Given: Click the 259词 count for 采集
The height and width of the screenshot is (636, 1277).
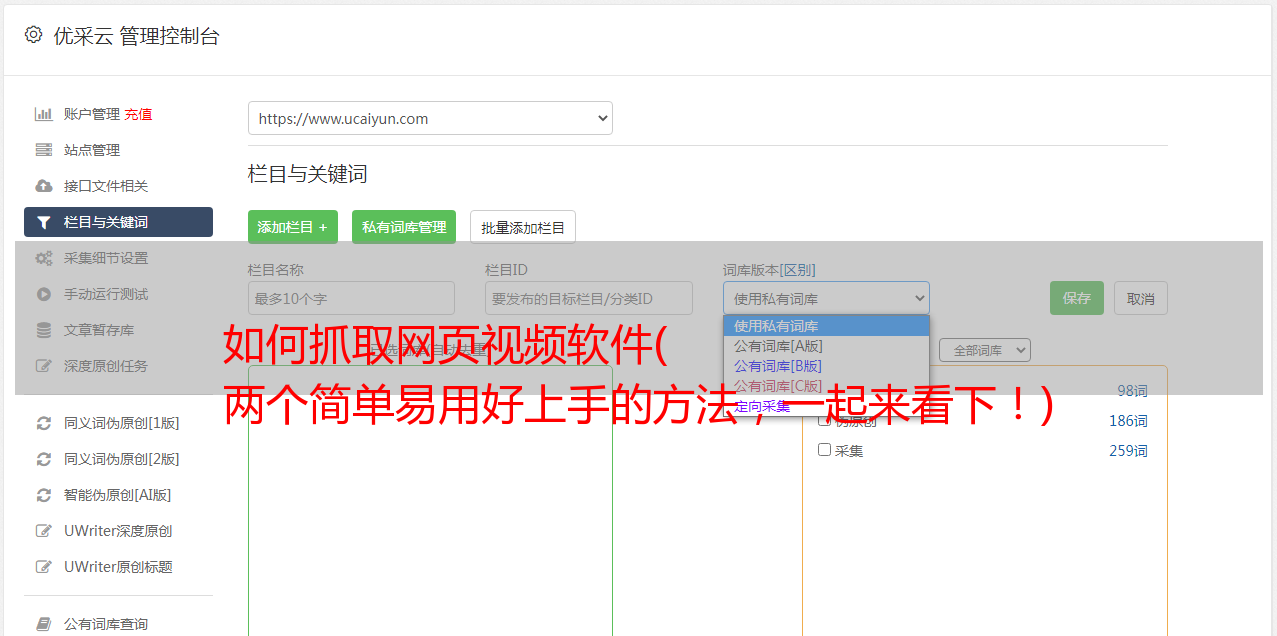Looking at the screenshot, I should (1128, 451).
